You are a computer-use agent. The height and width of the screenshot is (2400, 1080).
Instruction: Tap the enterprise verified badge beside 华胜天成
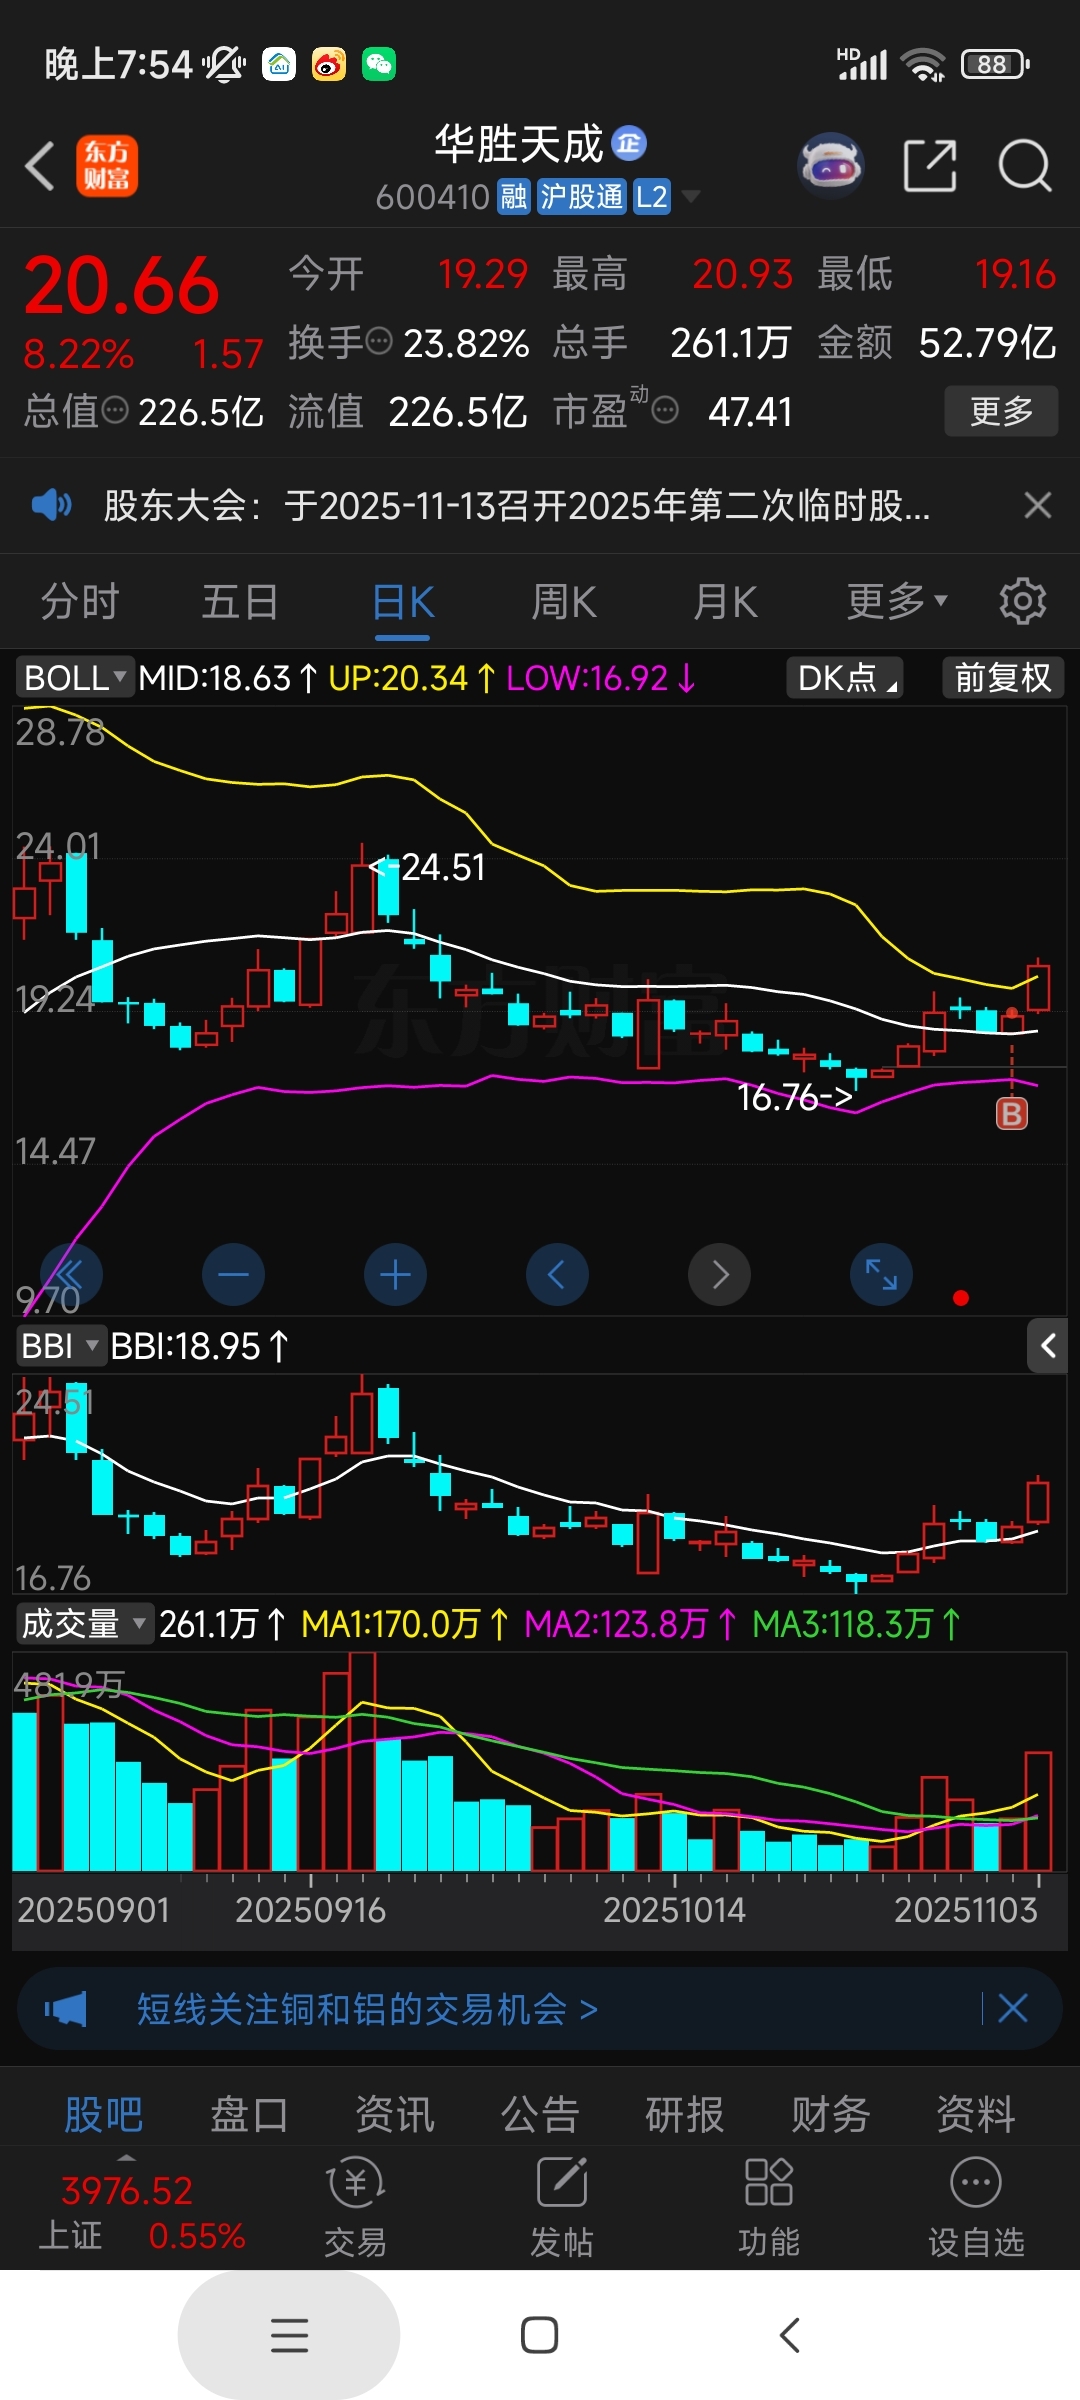[x=629, y=144]
